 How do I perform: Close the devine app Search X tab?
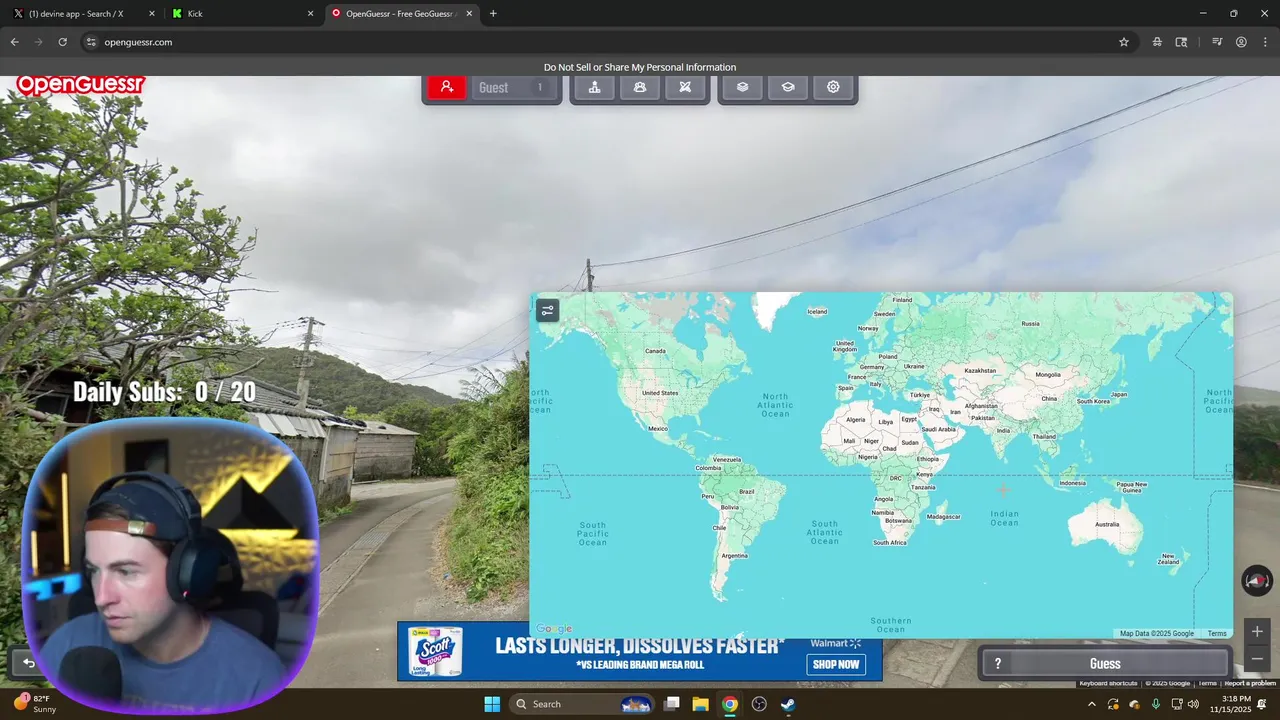[x=152, y=14]
